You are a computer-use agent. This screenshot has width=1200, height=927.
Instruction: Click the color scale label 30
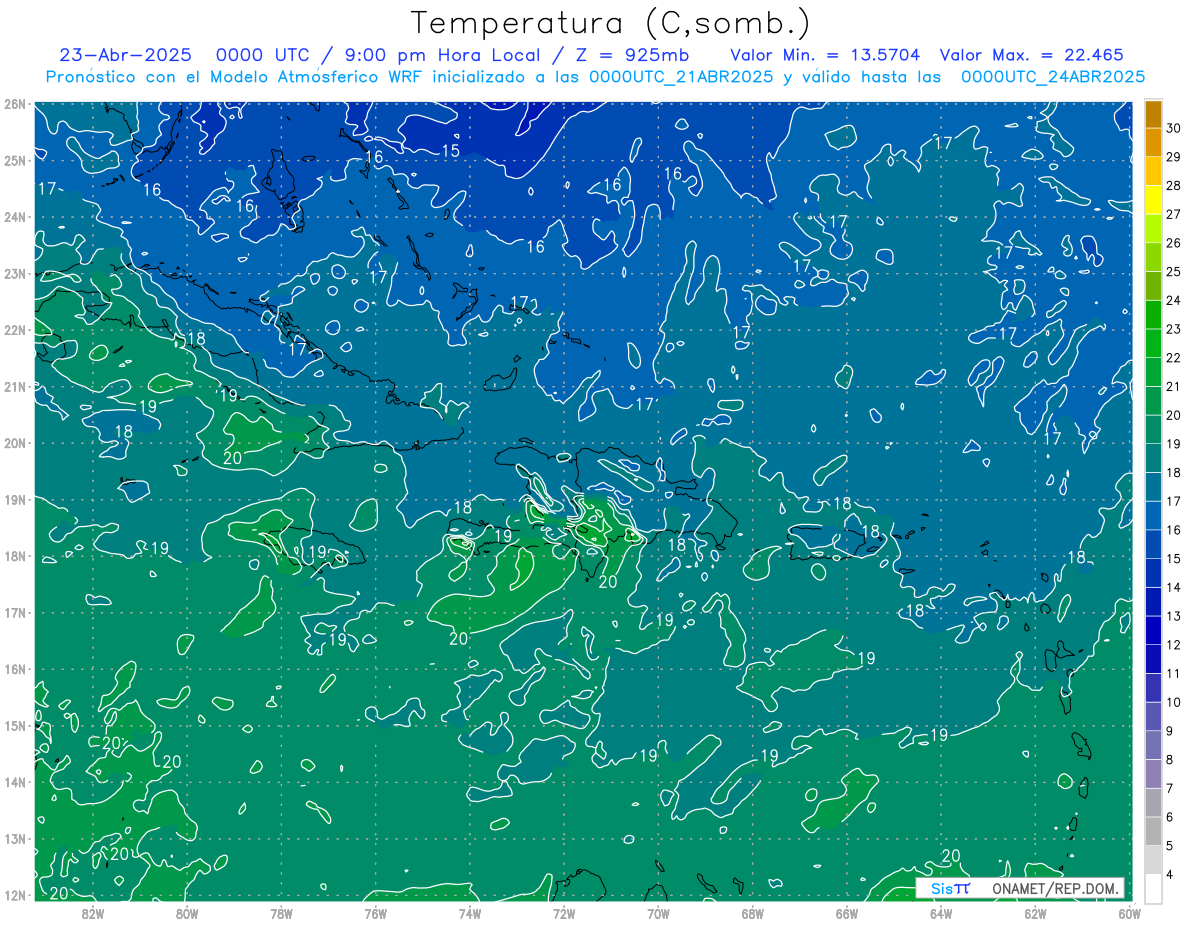[1174, 128]
